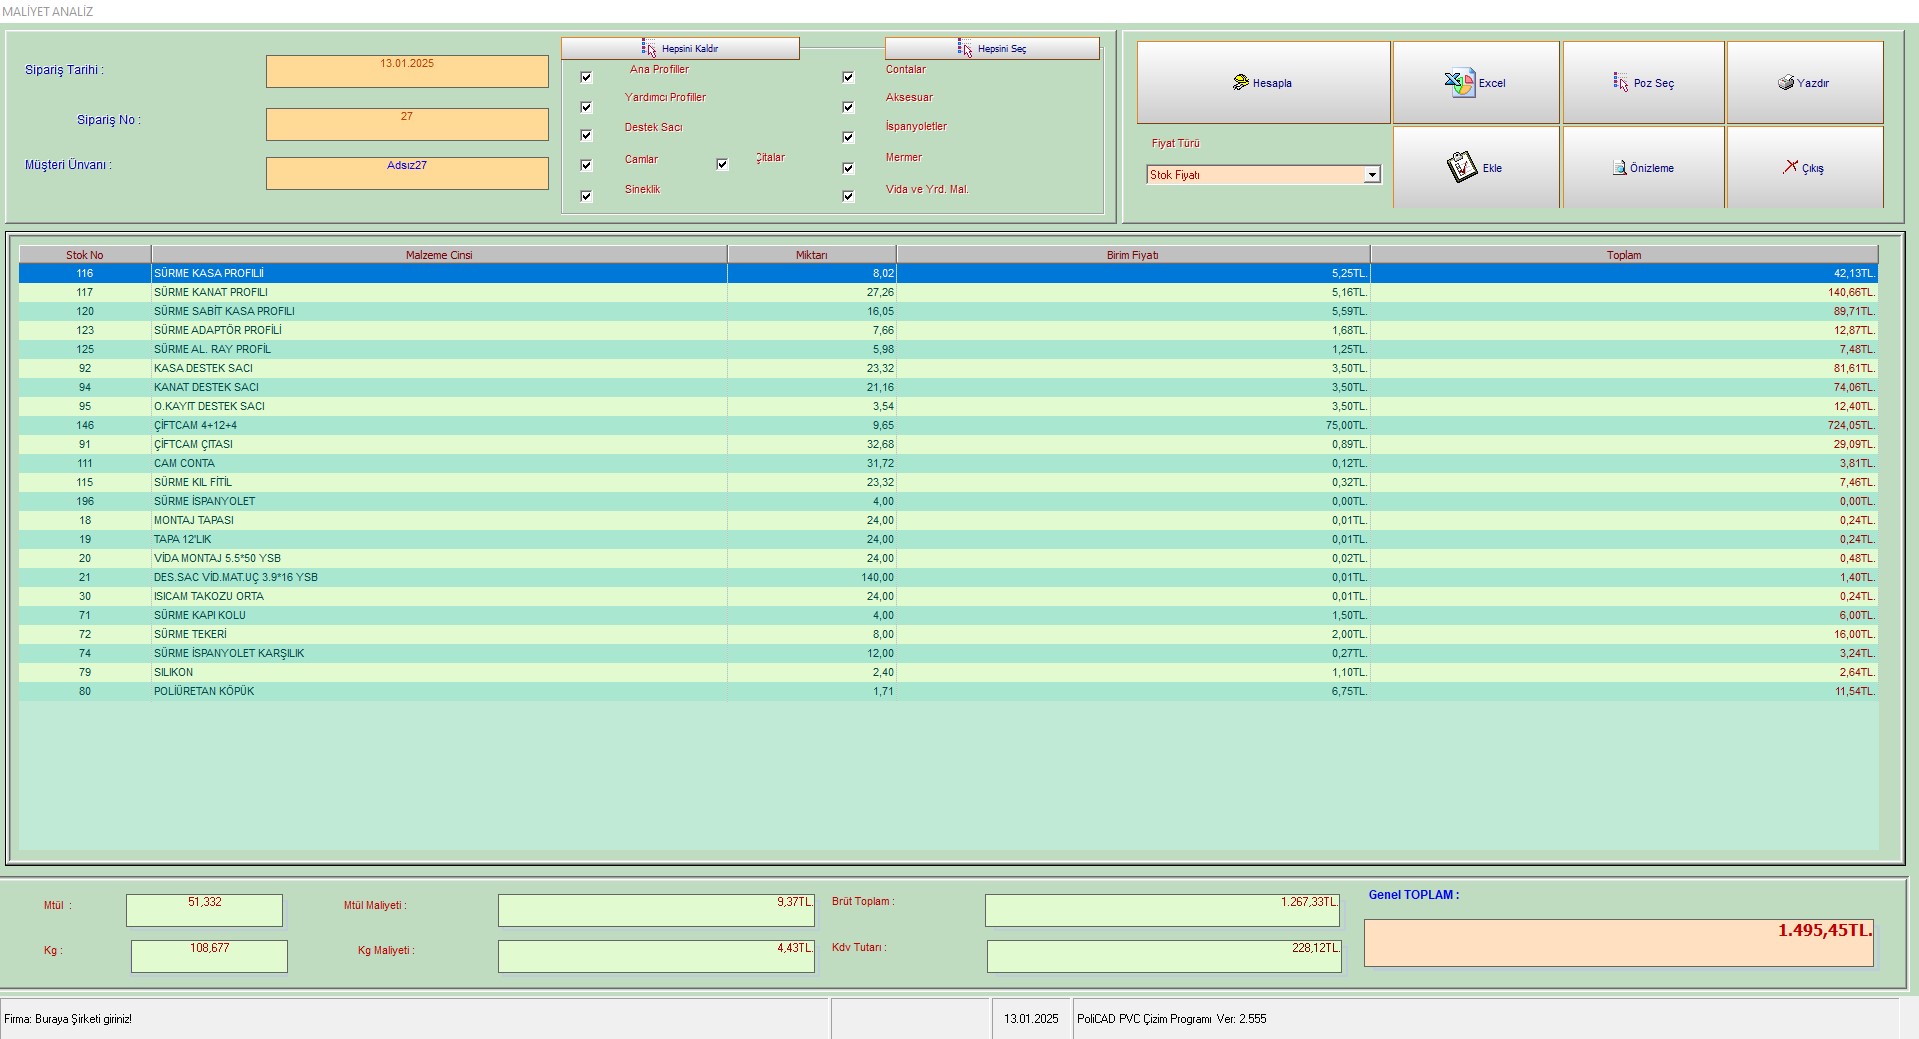Open the Fiyat Türü dropdown arrow

click(x=1372, y=175)
